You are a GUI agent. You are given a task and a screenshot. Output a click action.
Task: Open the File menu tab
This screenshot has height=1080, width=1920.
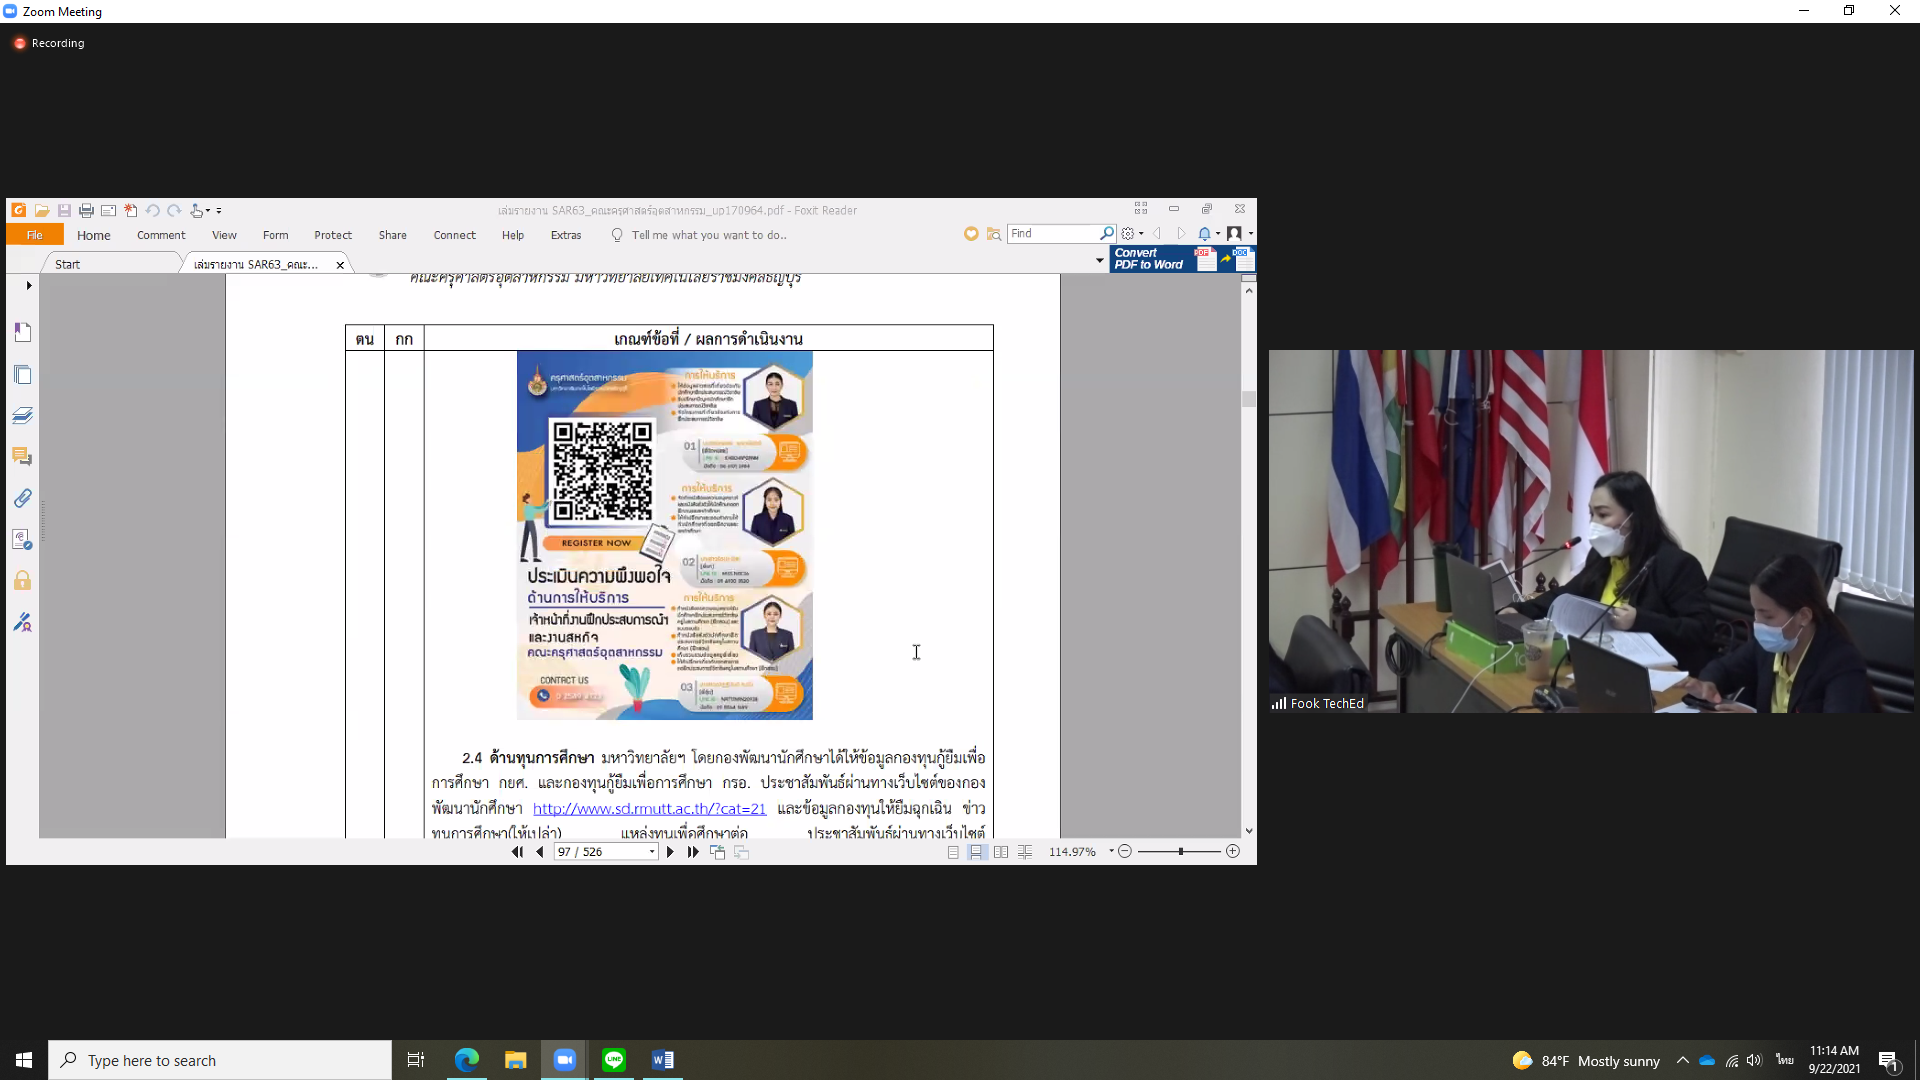coord(35,235)
